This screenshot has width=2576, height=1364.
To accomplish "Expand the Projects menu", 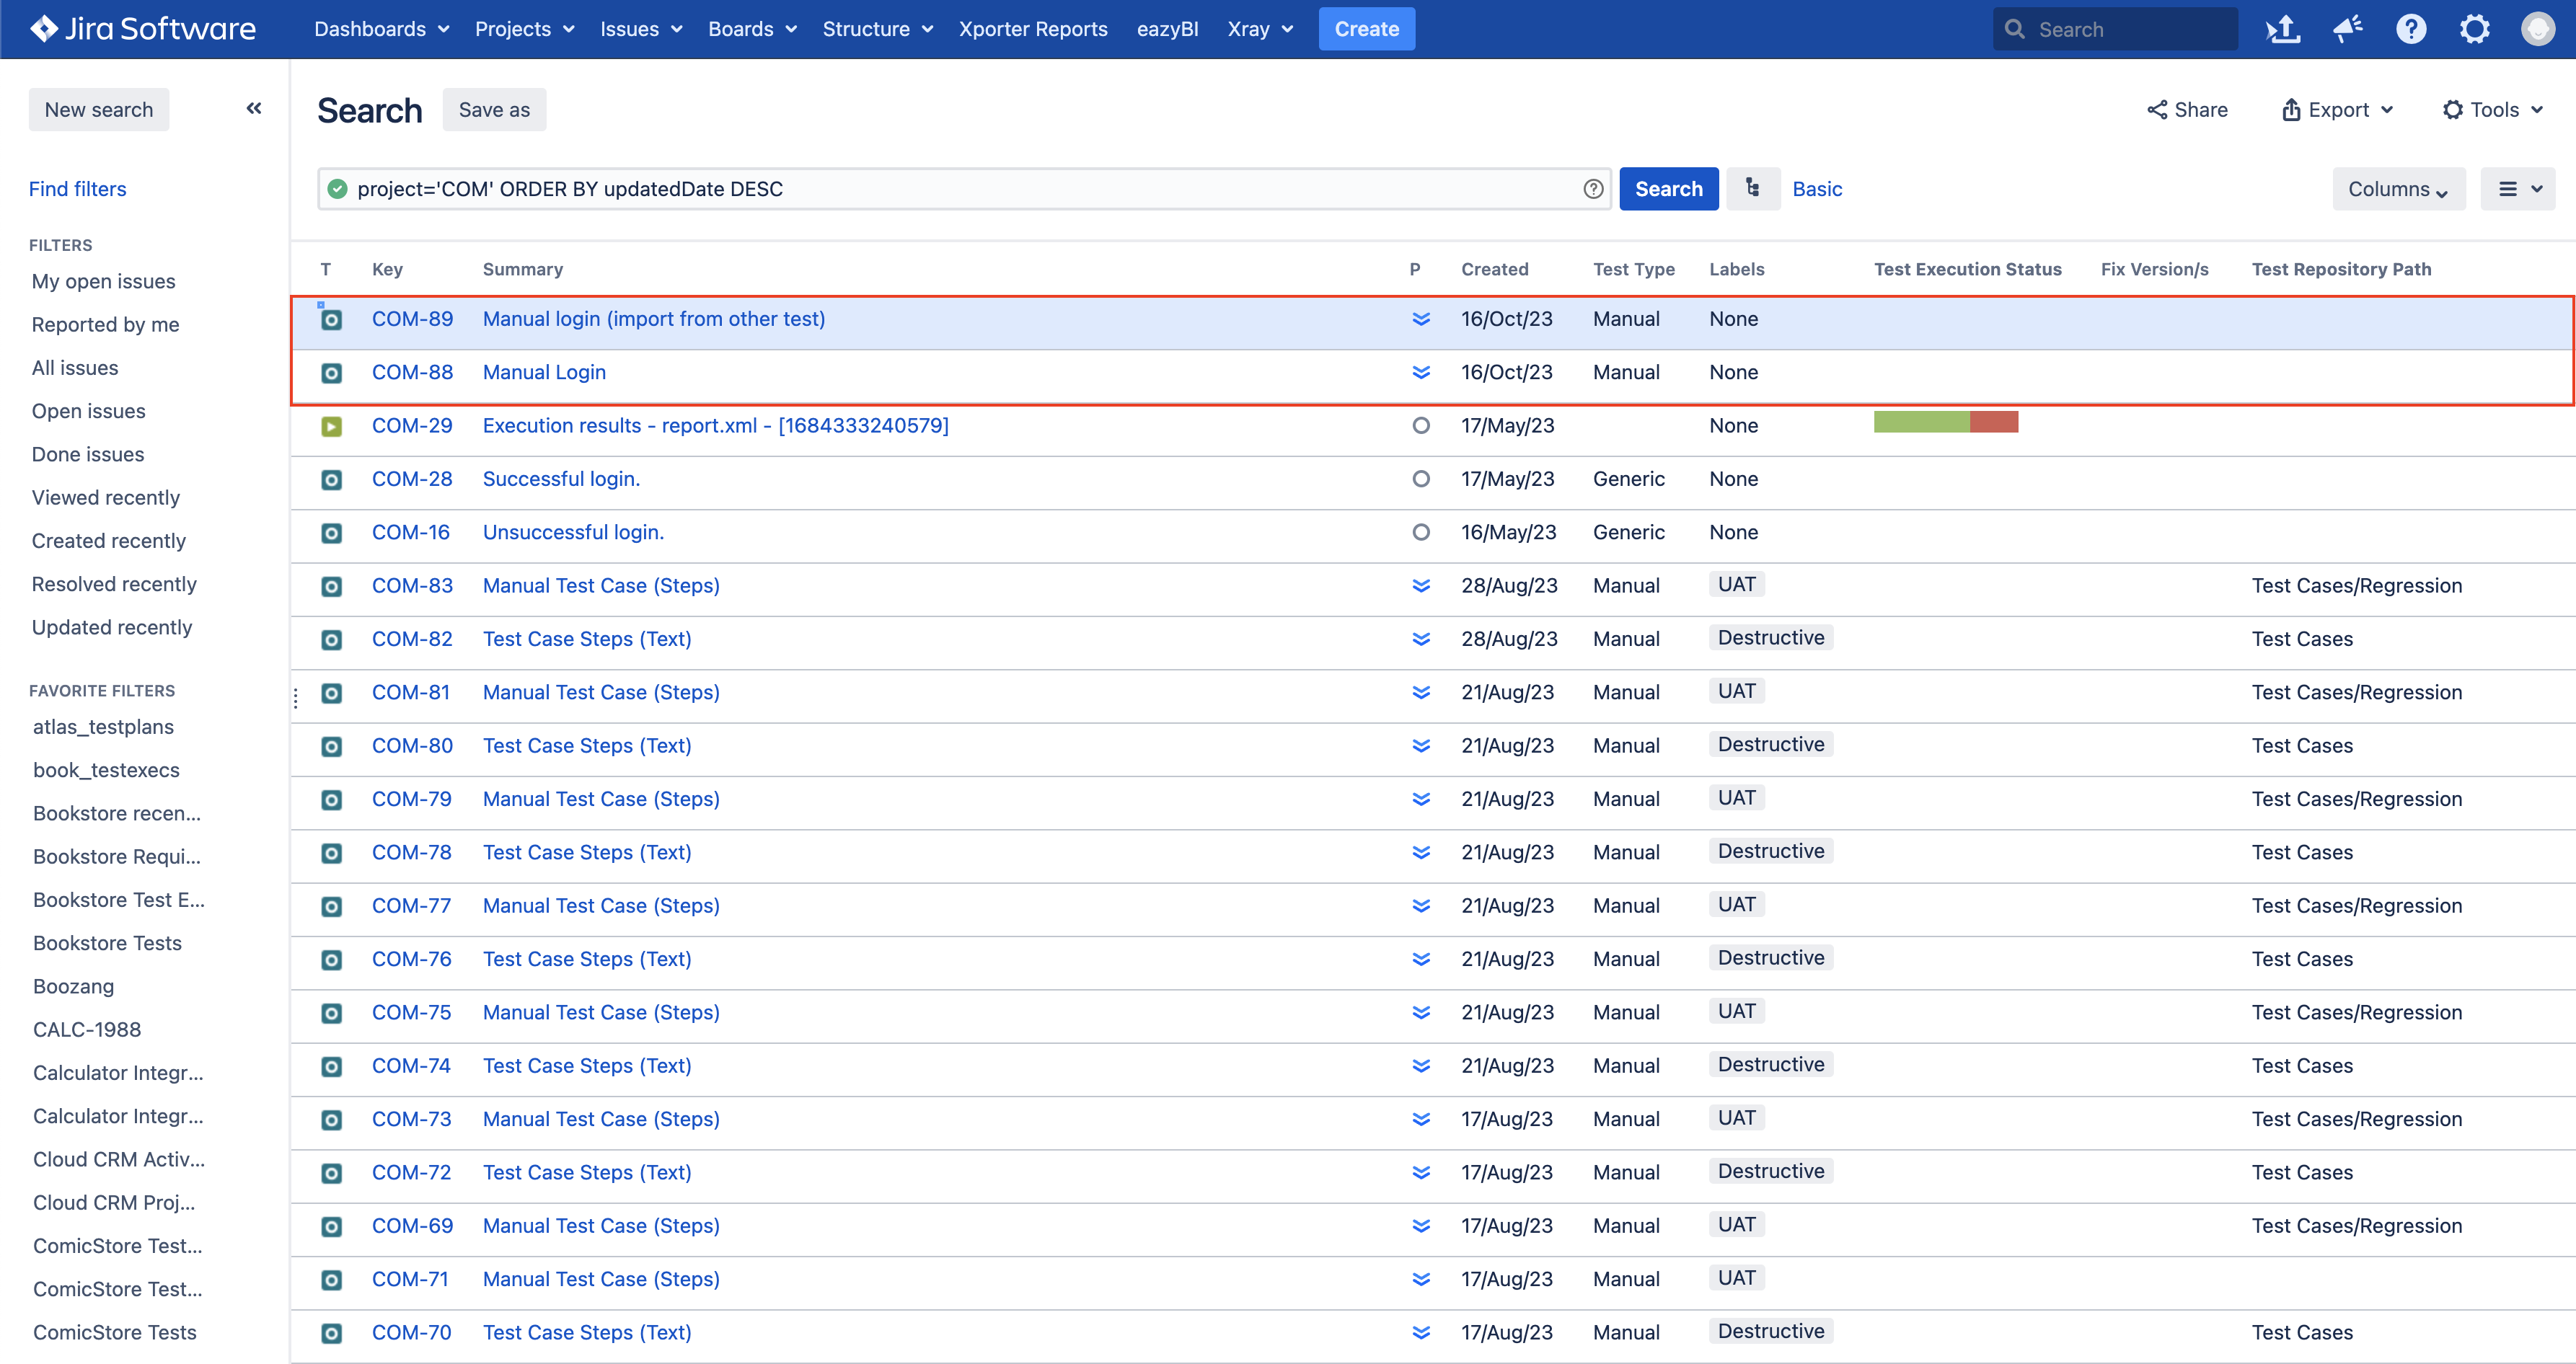I will pyautogui.click(x=524, y=29).
